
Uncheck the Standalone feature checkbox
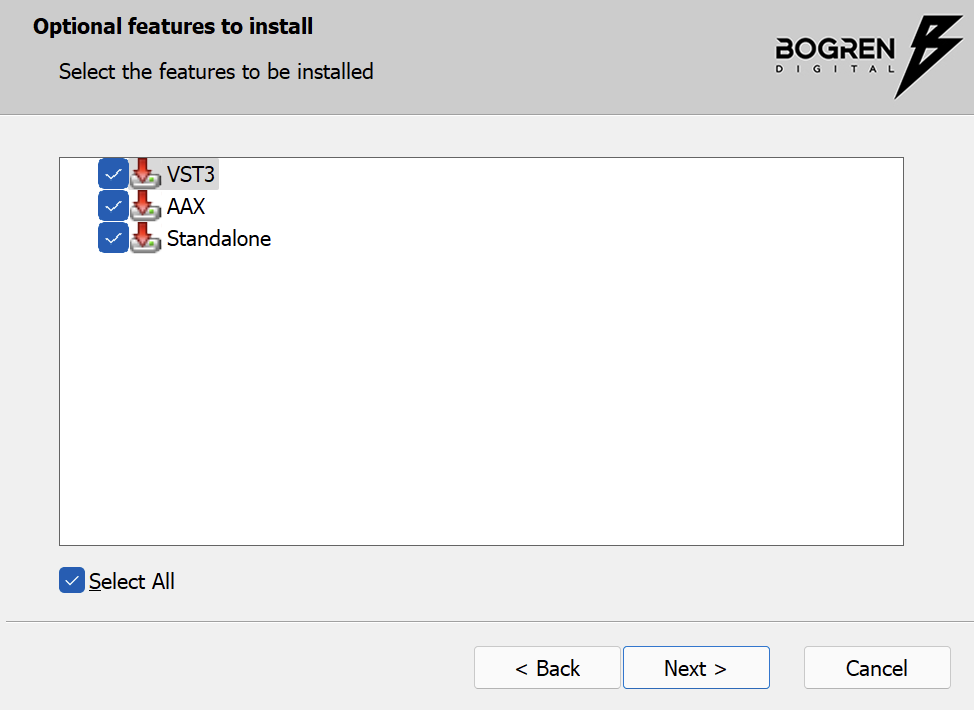[113, 238]
